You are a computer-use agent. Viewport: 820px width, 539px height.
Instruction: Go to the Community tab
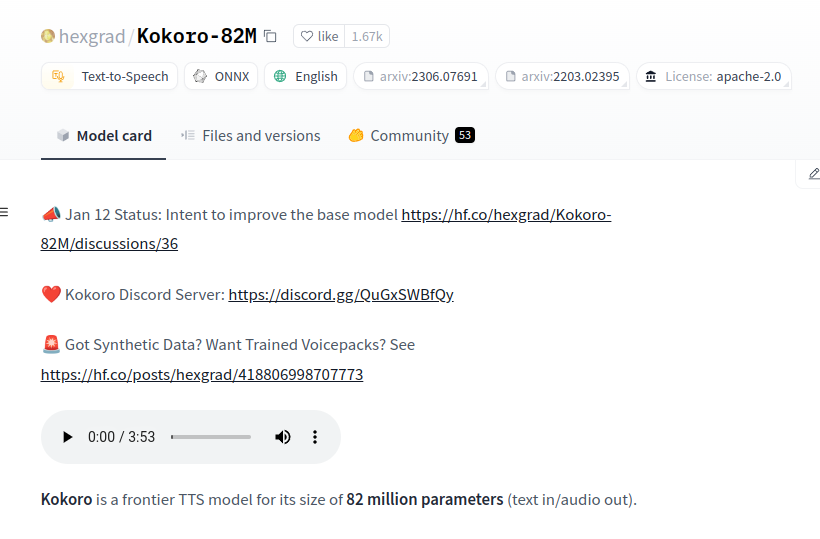coord(411,136)
